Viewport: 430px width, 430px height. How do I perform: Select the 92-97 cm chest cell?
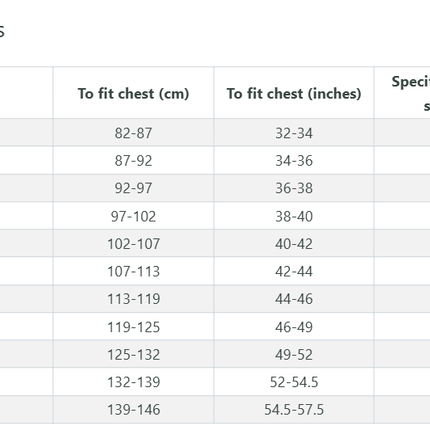133,188
